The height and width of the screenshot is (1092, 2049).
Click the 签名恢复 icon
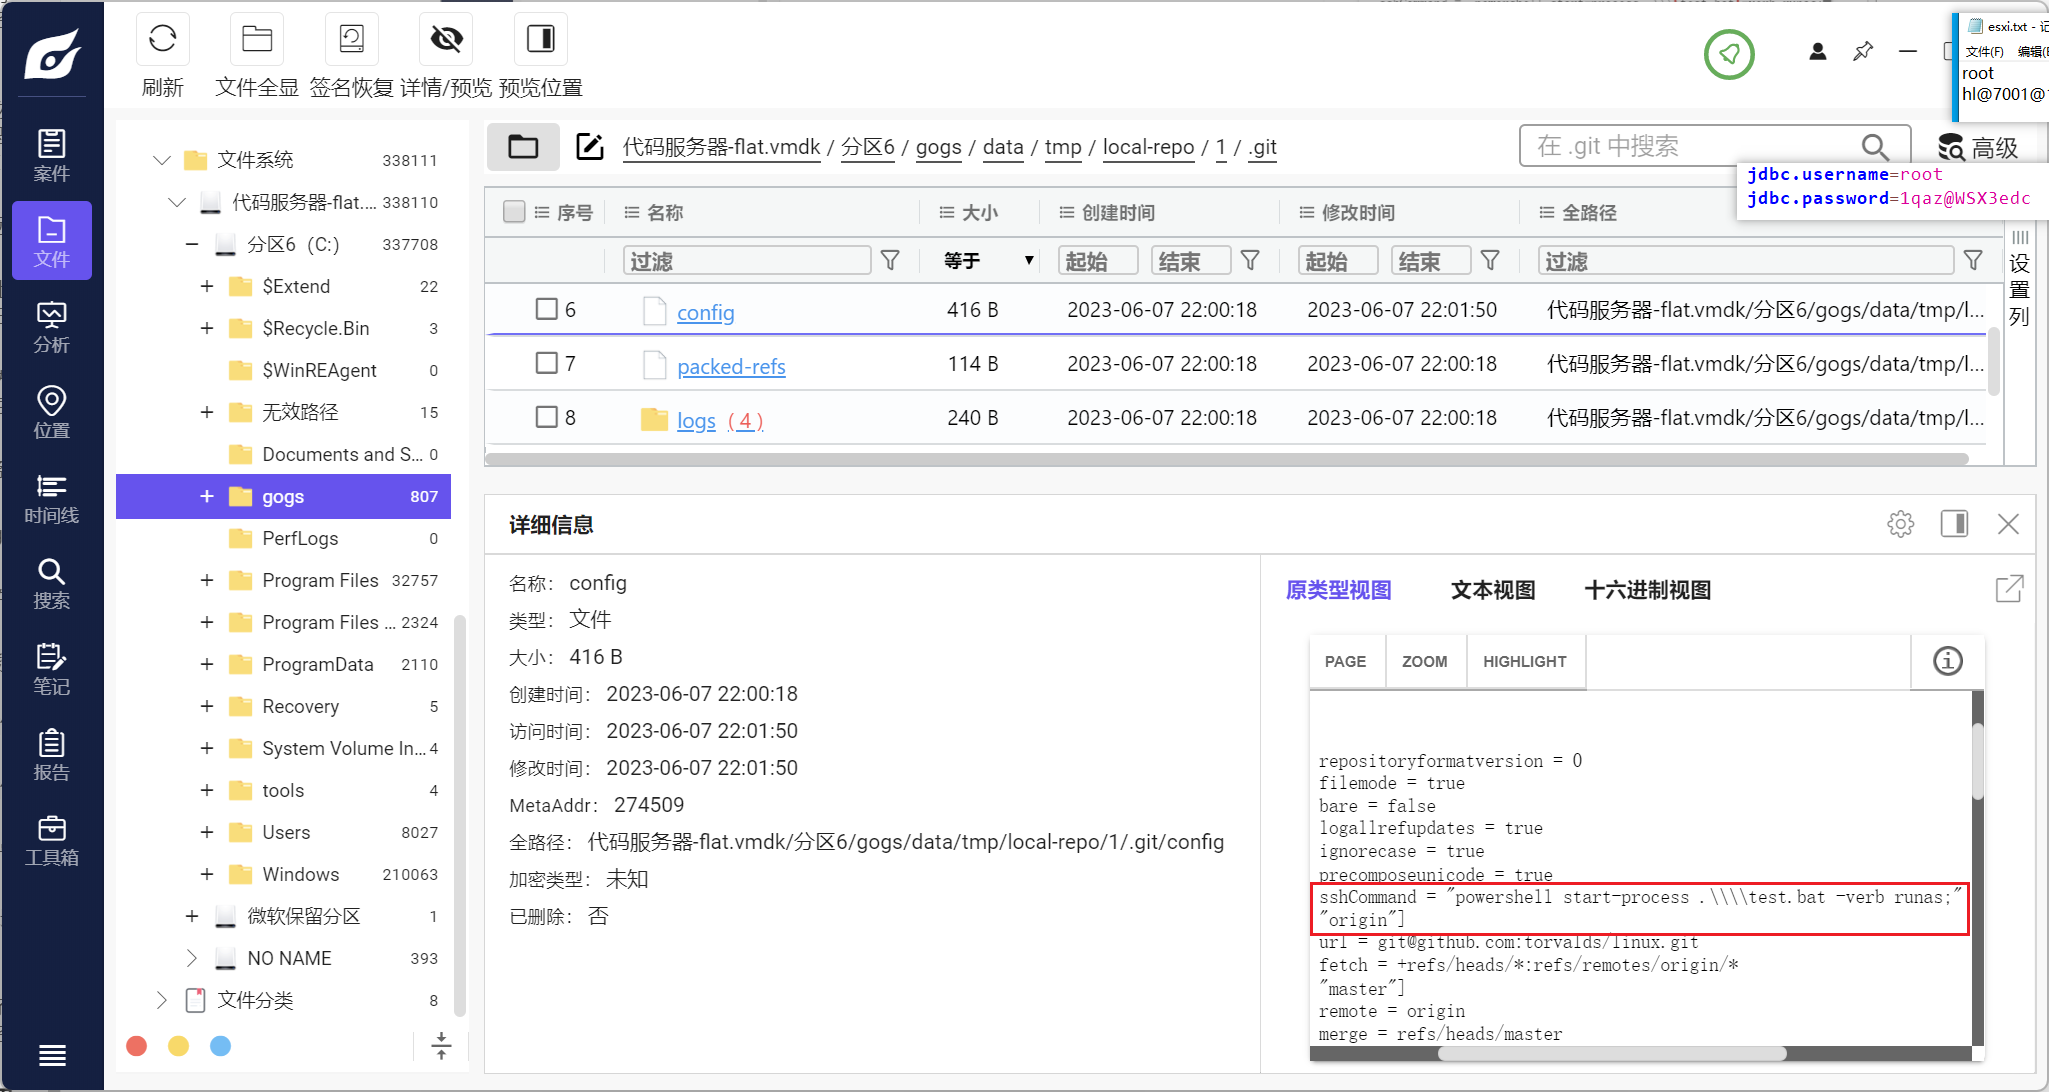[x=351, y=40]
